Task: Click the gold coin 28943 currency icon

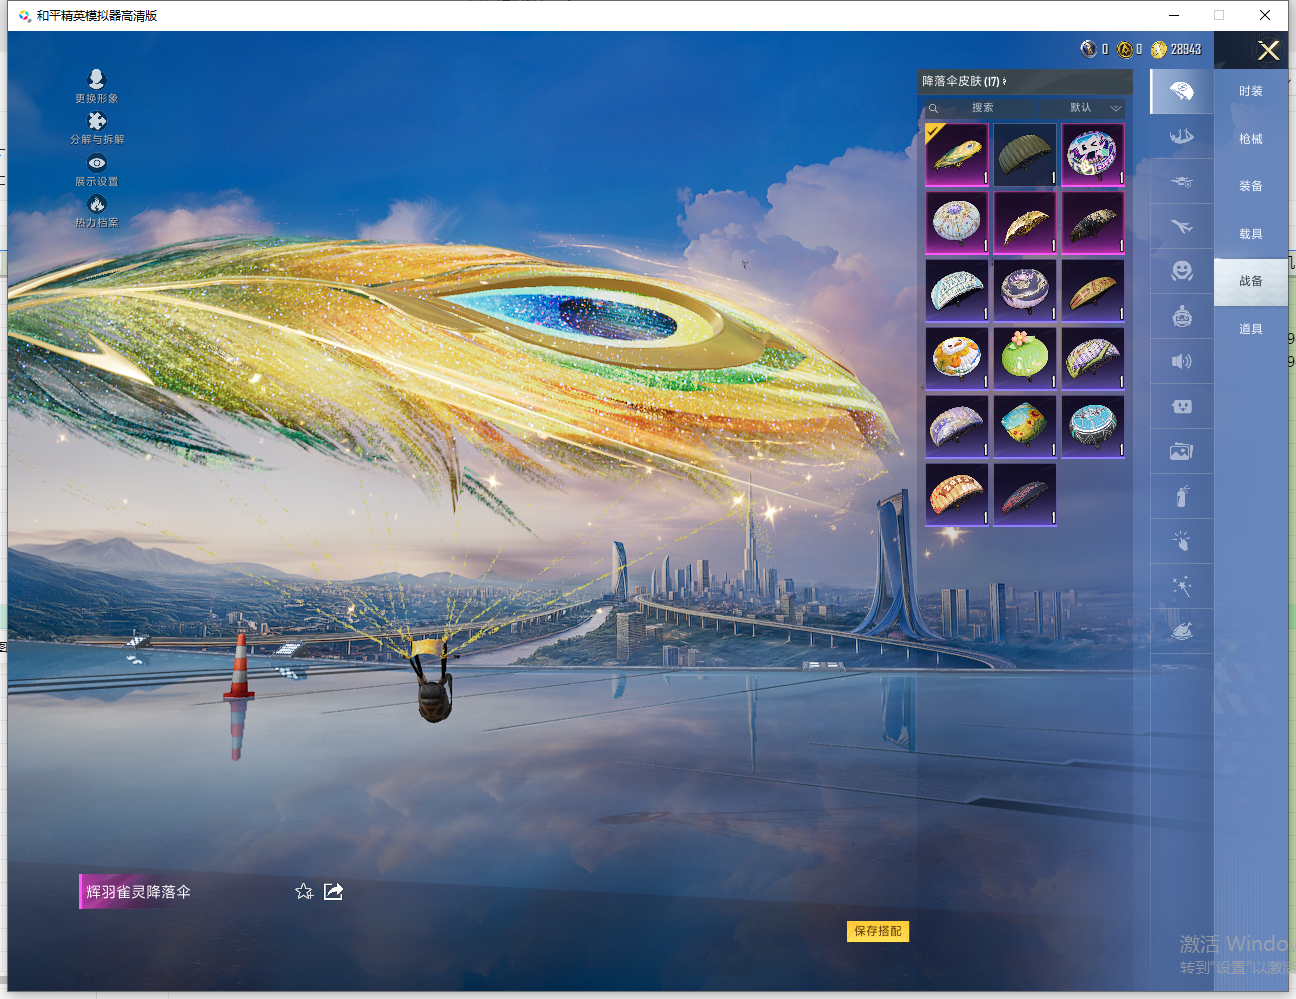Action: [x=1159, y=49]
